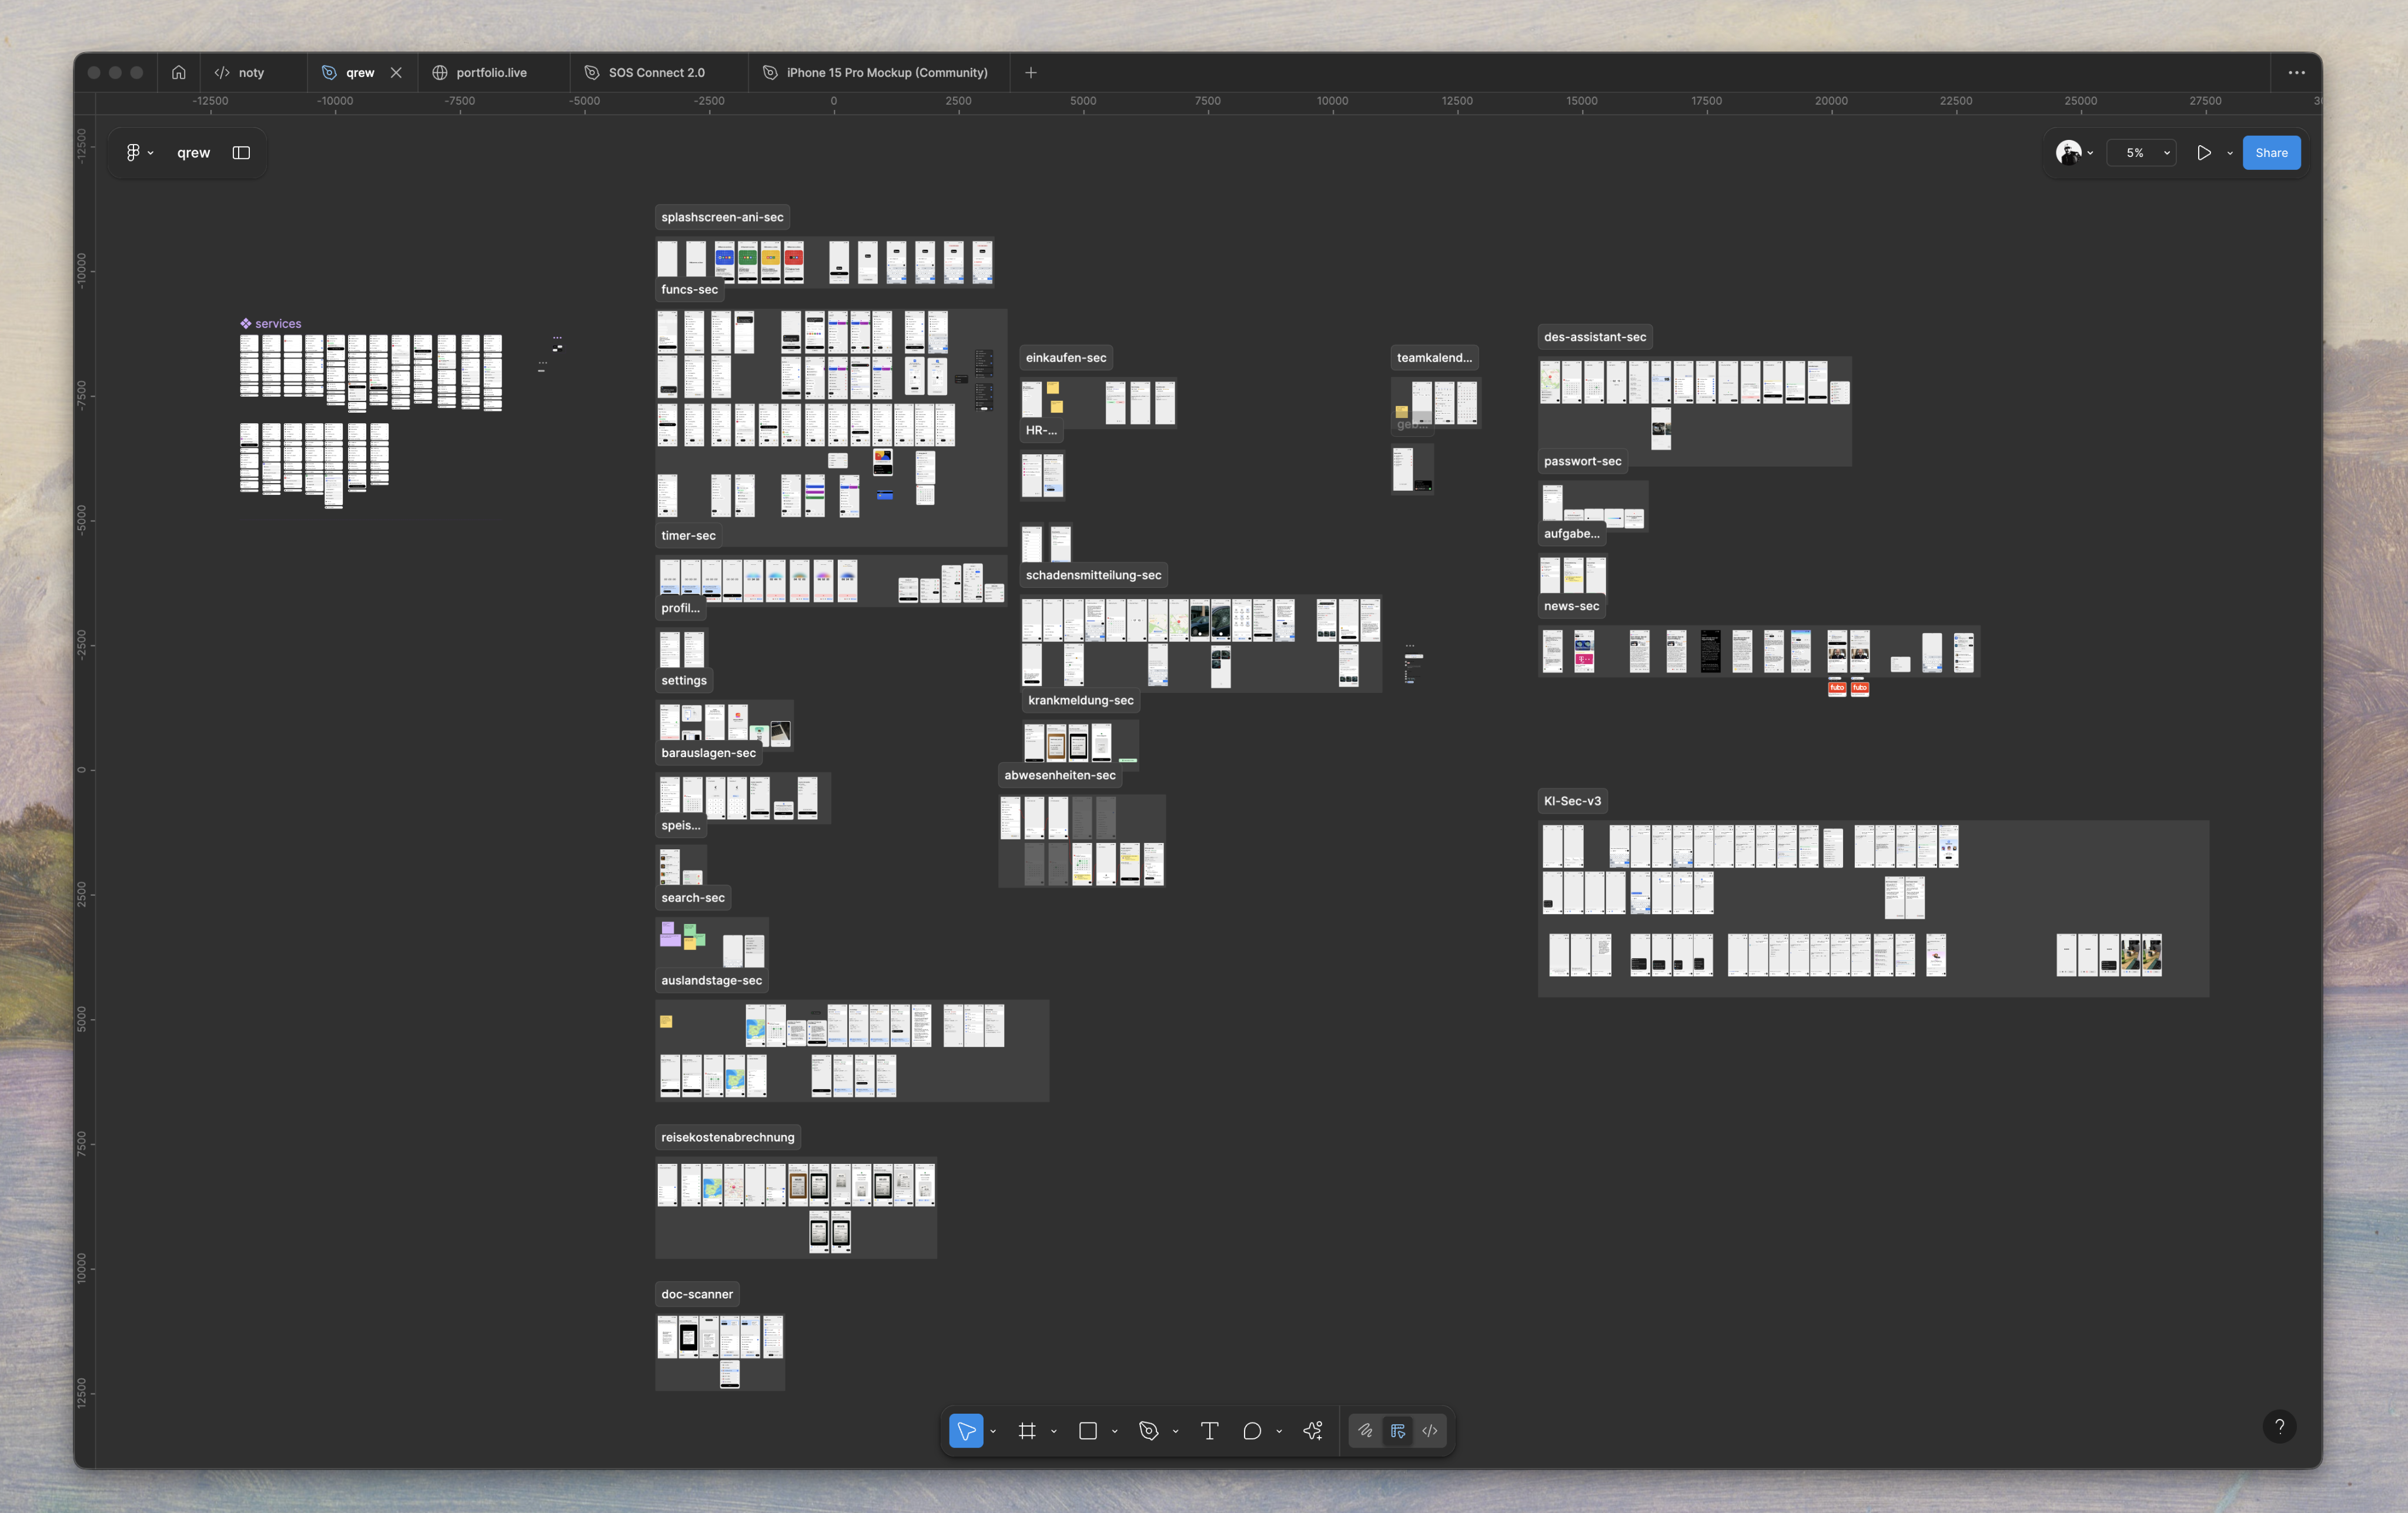Select the Move tool

(965, 1431)
